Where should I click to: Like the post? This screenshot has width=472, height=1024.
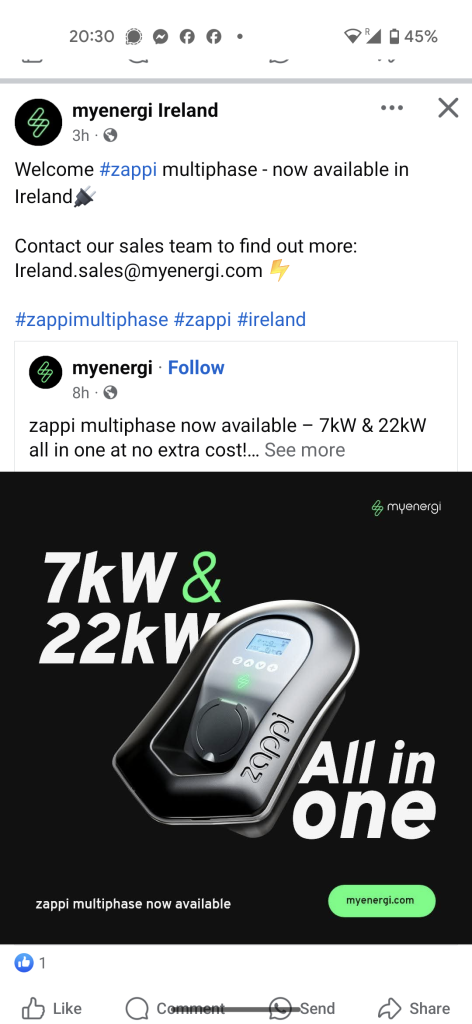coord(52,1008)
